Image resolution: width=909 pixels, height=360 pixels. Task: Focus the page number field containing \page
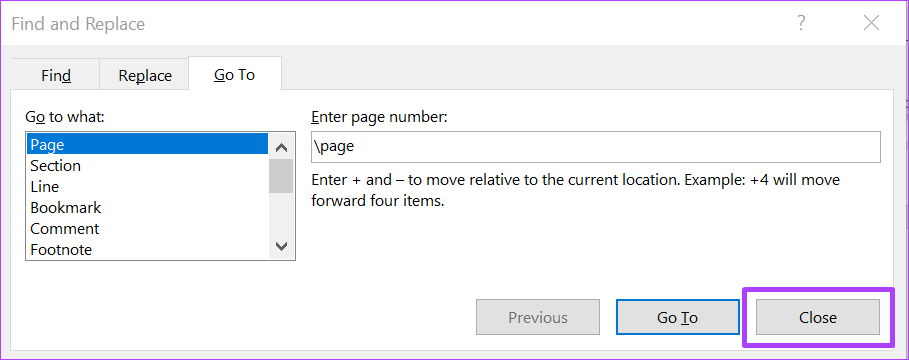595,147
